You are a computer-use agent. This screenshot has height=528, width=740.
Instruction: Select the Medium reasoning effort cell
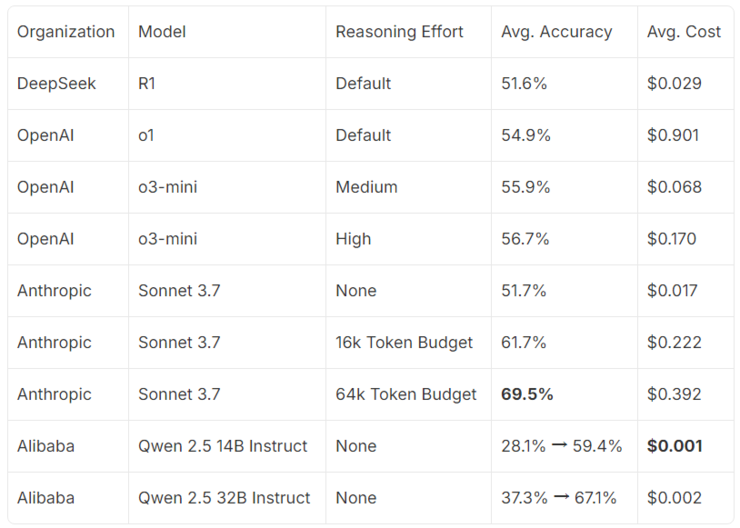(x=366, y=187)
